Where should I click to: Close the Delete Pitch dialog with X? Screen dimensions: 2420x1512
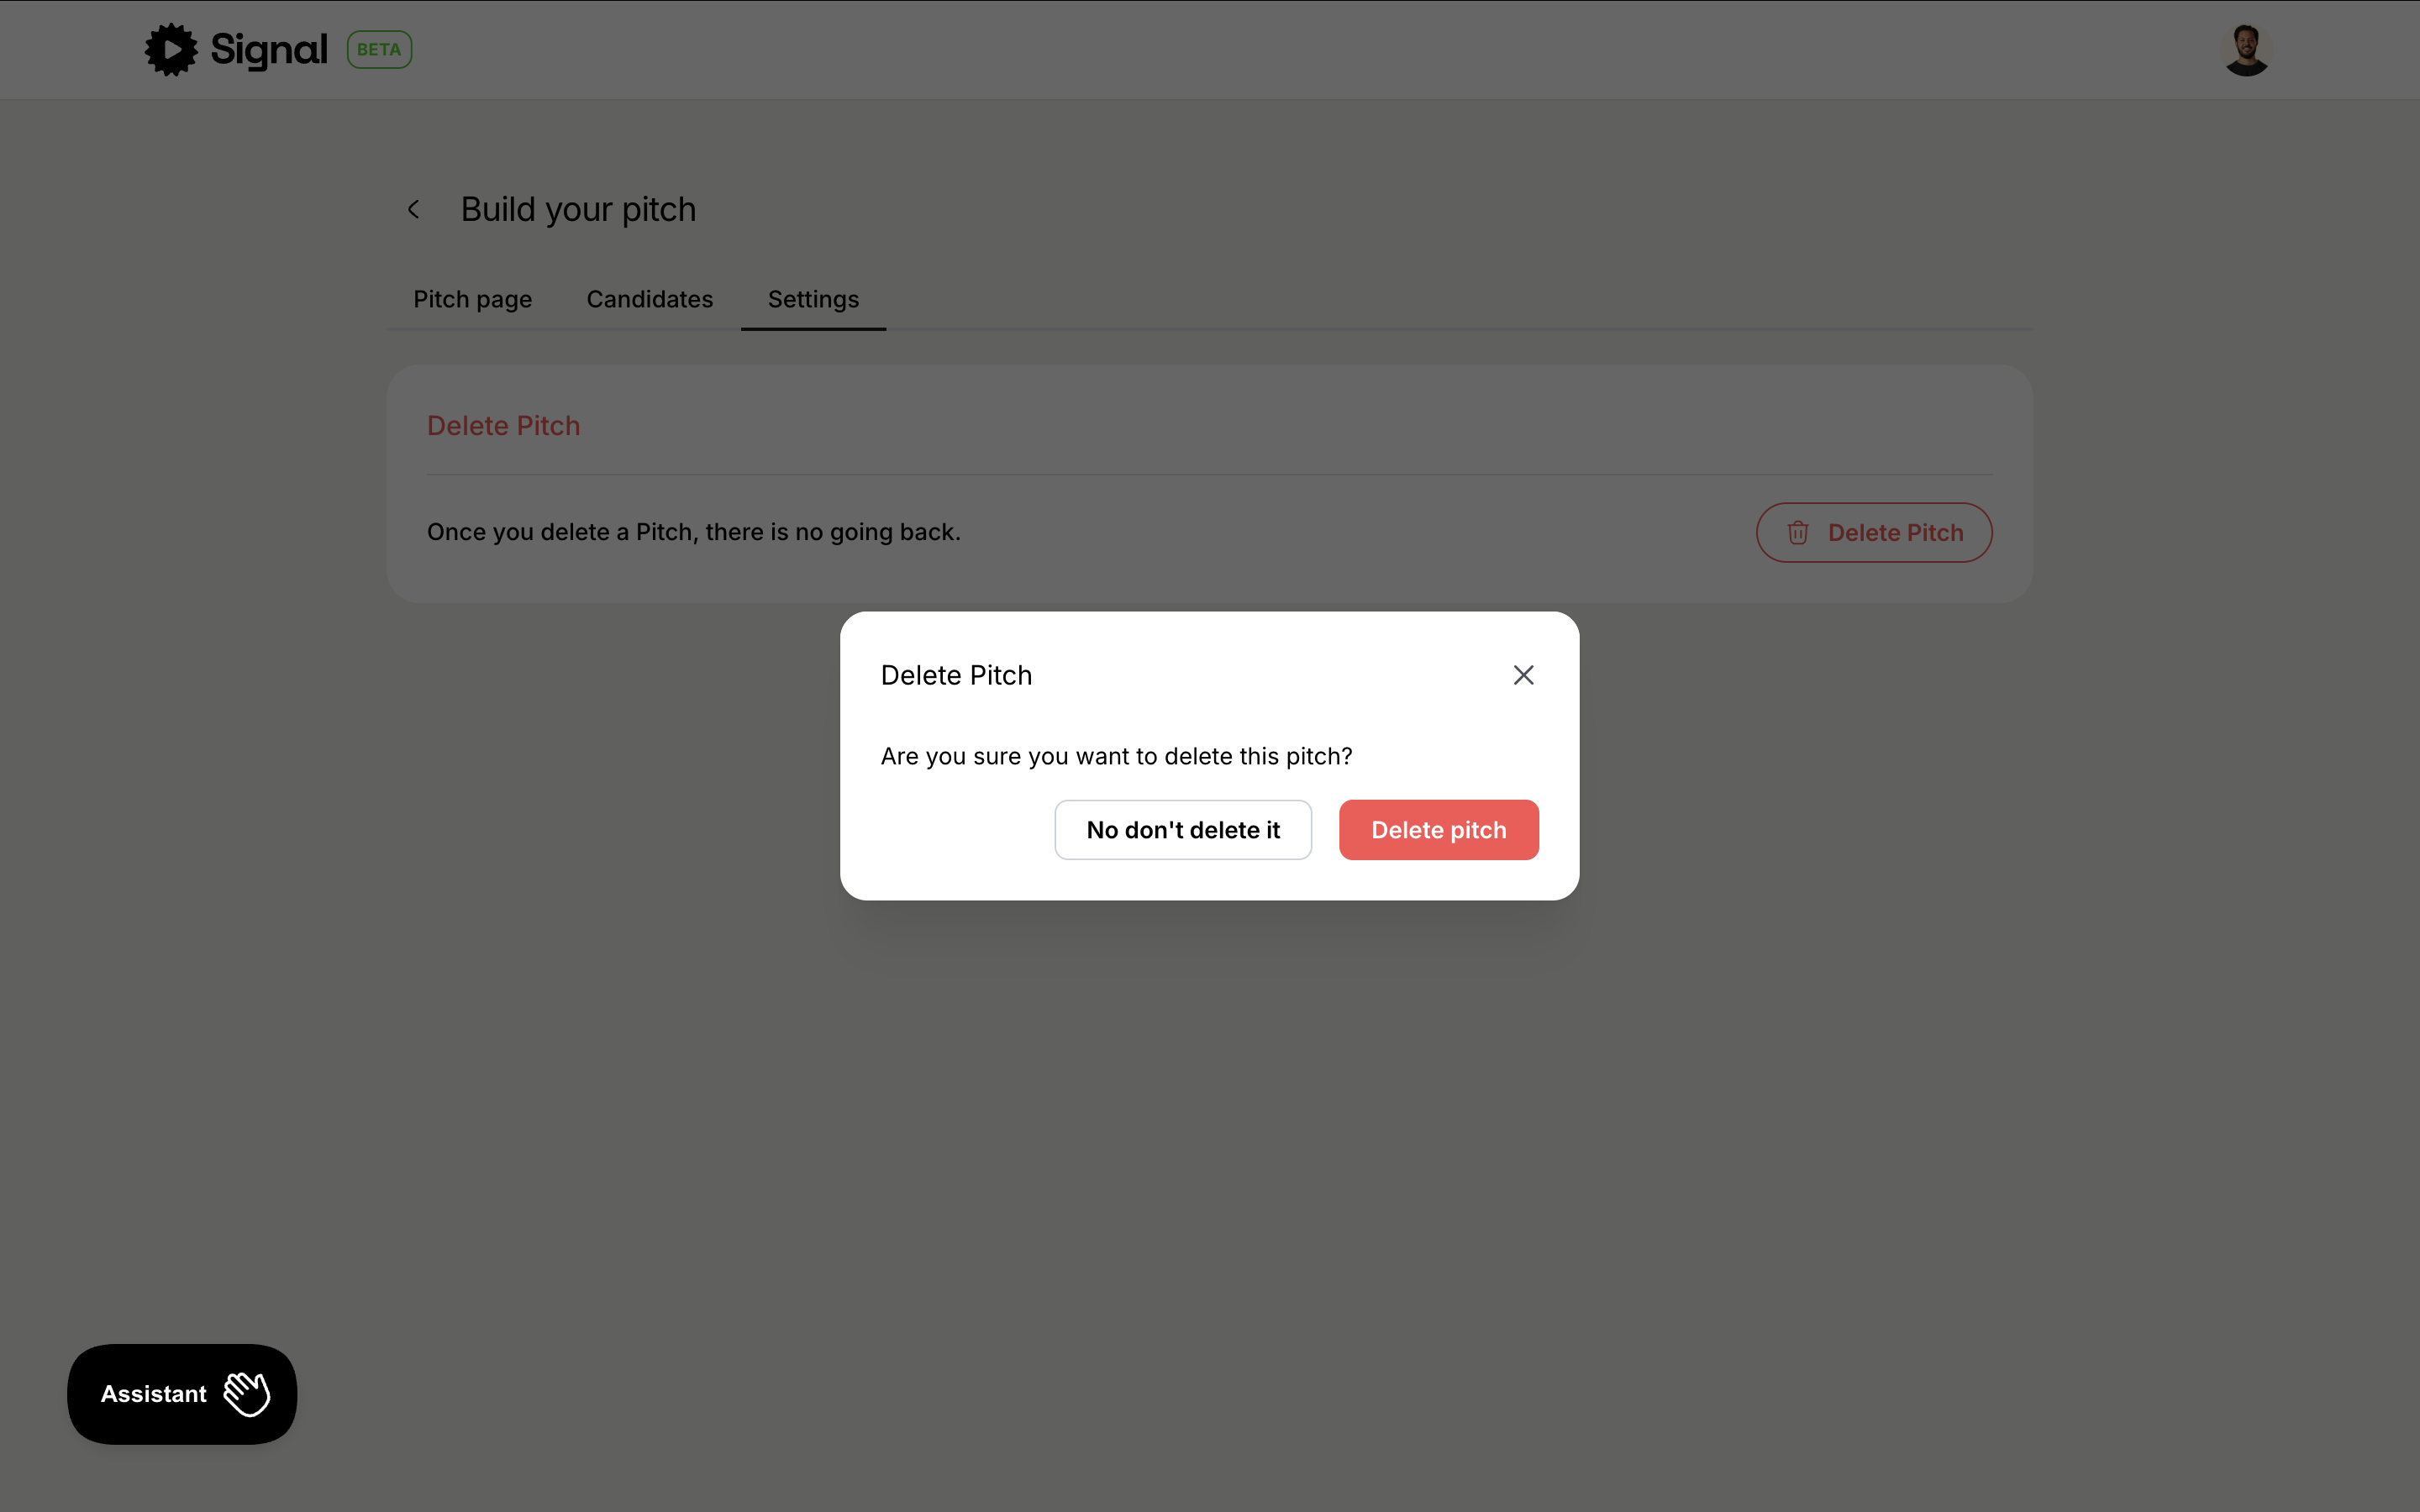[1523, 675]
